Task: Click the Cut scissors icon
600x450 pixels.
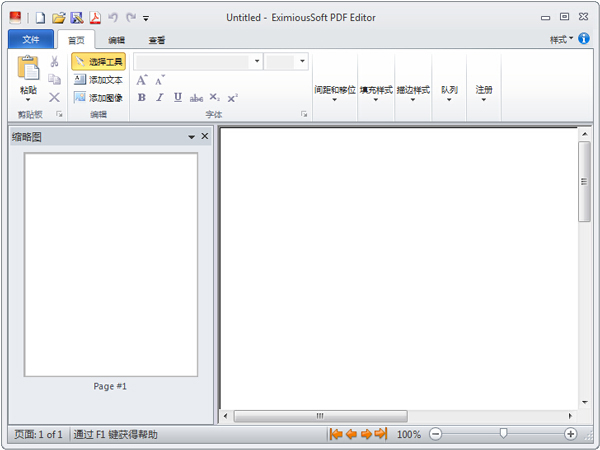Action: (x=54, y=62)
